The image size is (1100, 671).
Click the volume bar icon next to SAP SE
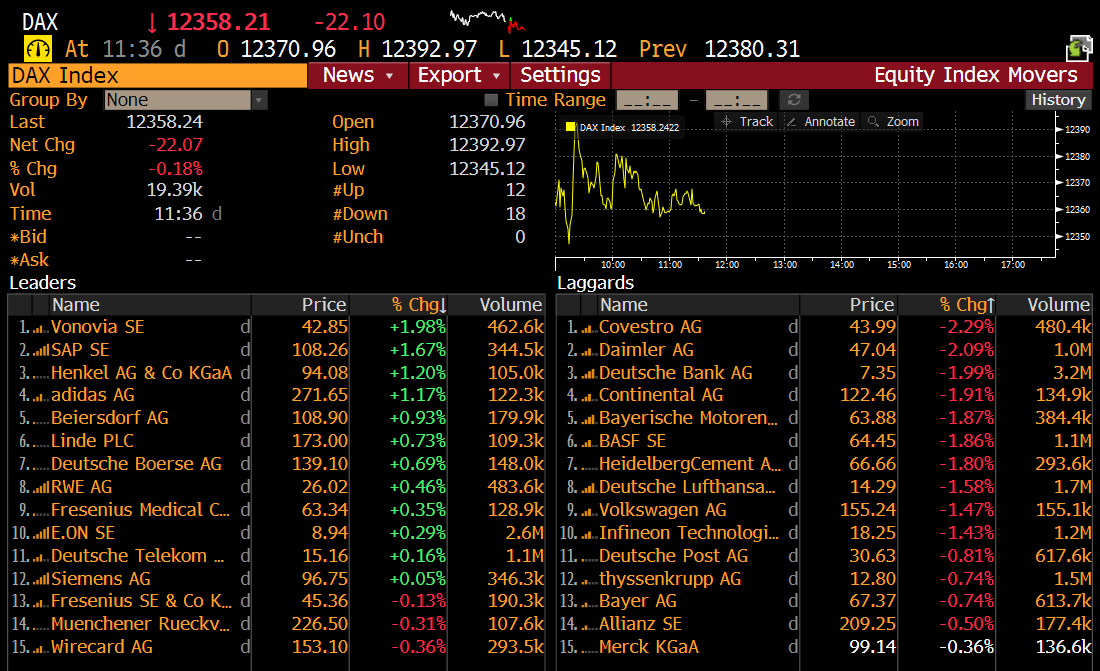pyautogui.click(x=41, y=350)
